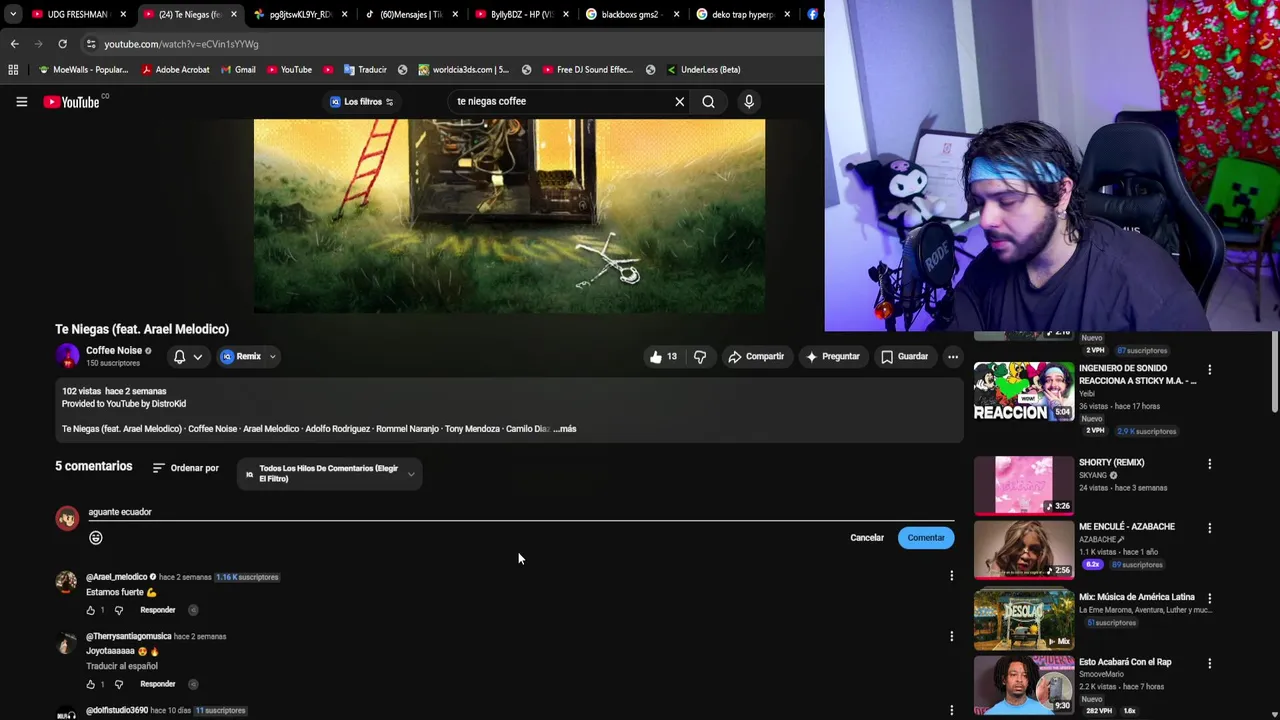
Task: Open the Coffee Noise channel name link
Action: (x=114, y=351)
